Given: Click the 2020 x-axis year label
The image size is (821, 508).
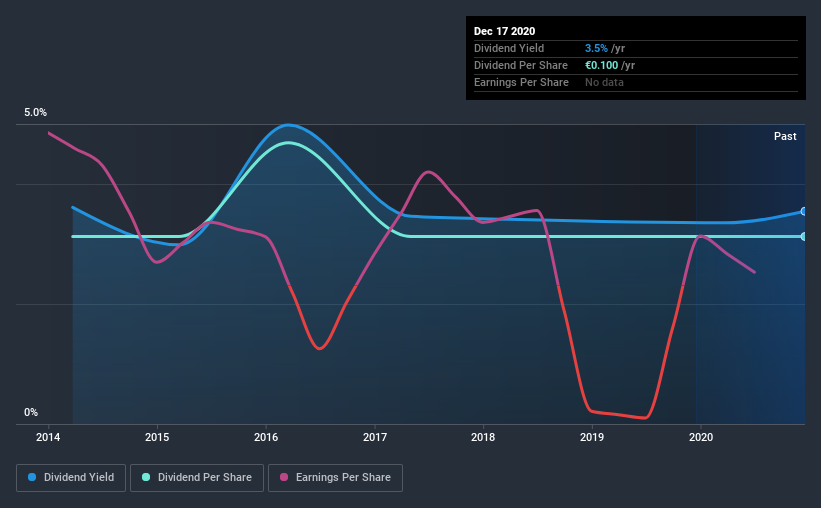Looking at the screenshot, I should pyautogui.click(x=701, y=437).
